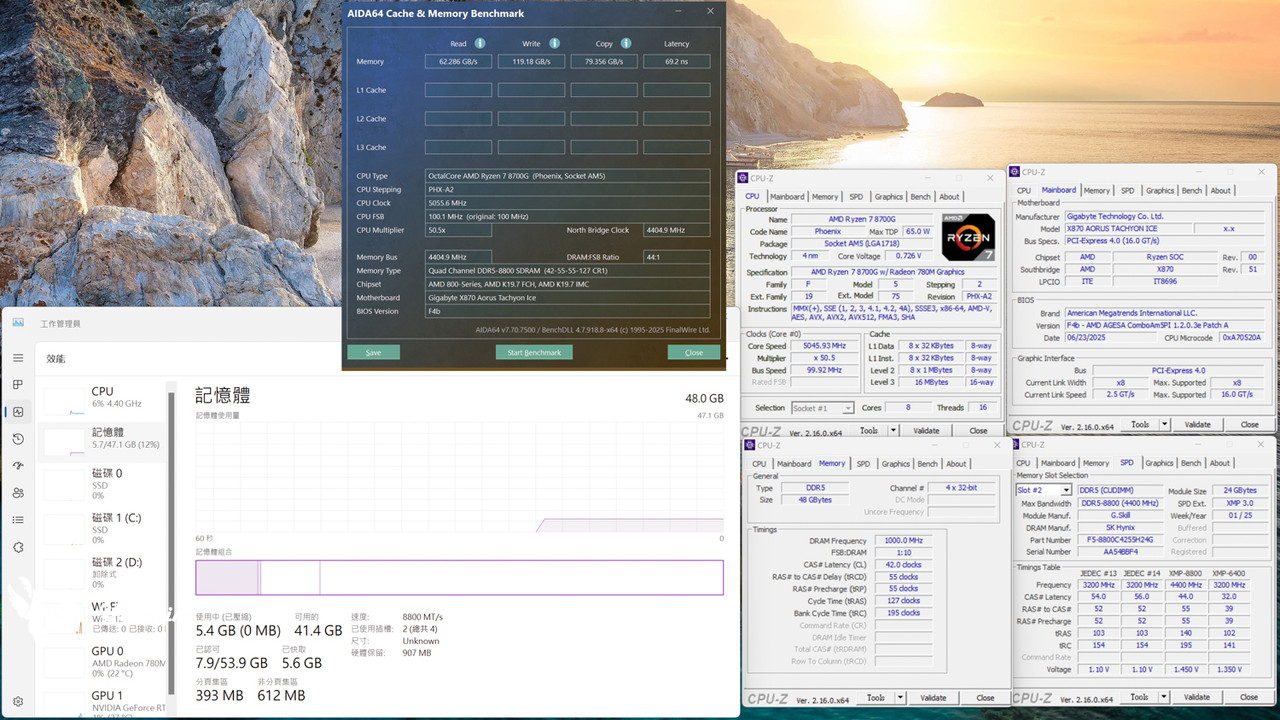The image size is (1280, 720).
Task: Open Details list icon in Task Manager sidebar
Action: [18, 520]
